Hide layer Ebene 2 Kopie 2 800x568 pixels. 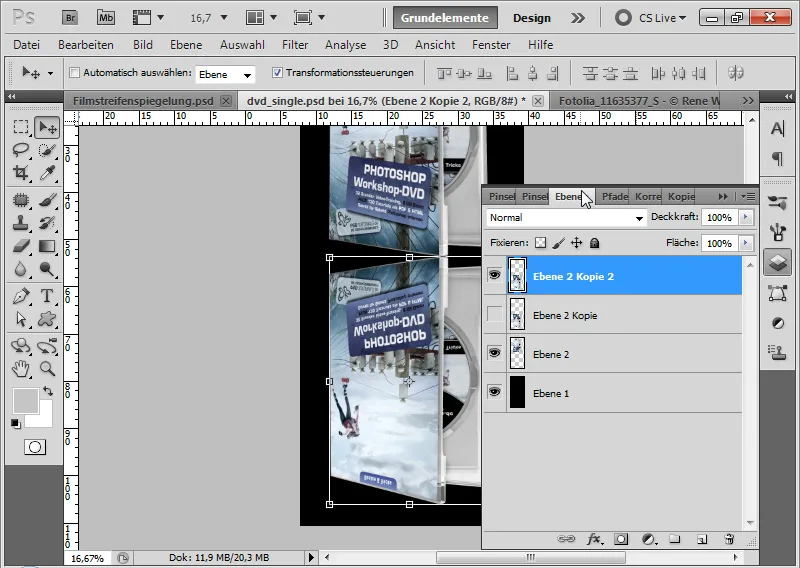(494, 275)
